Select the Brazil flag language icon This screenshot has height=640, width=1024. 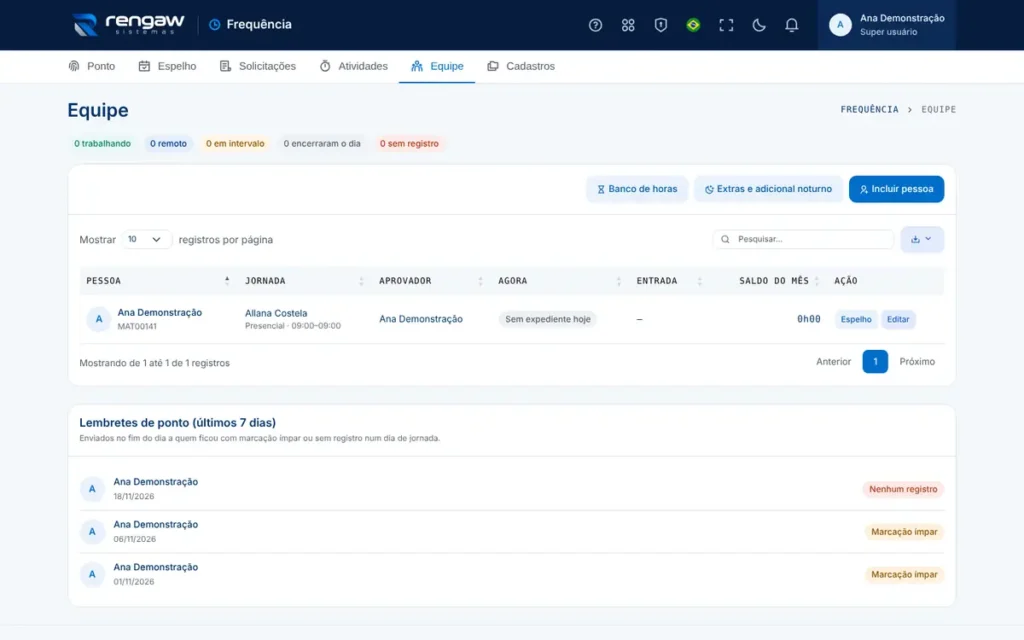pyautogui.click(x=693, y=25)
